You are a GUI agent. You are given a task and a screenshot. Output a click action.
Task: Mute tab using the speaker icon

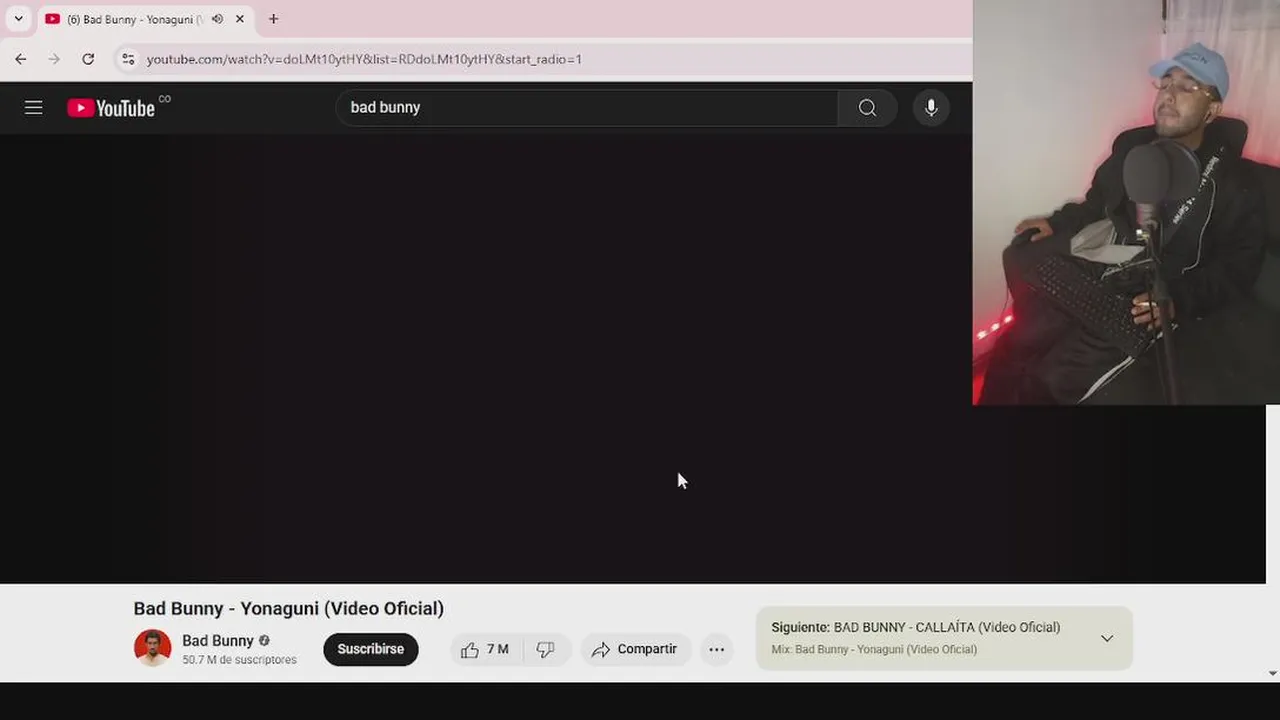(217, 19)
